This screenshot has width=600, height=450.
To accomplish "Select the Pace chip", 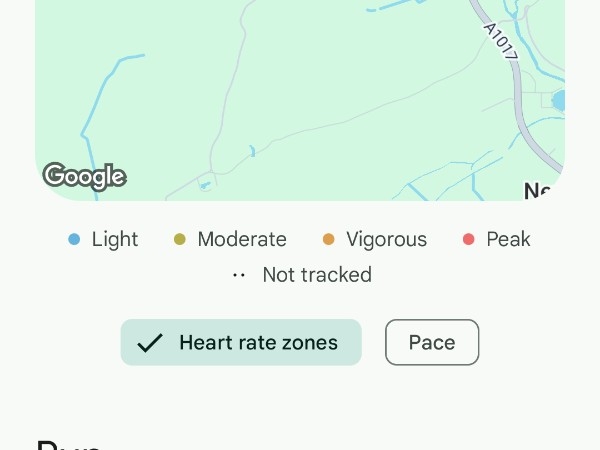I will pyautogui.click(x=432, y=342).
